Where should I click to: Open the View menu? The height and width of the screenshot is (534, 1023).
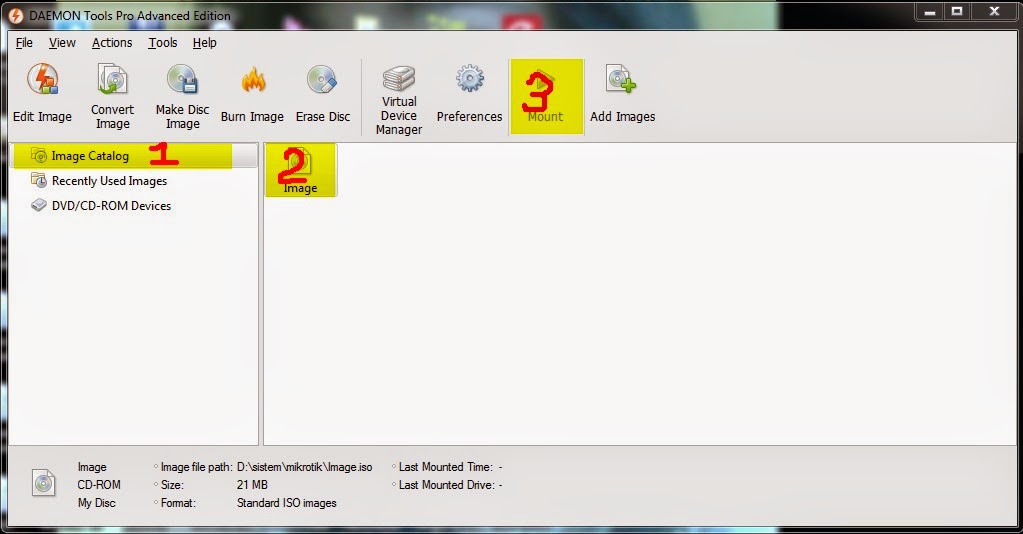[62, 42]
